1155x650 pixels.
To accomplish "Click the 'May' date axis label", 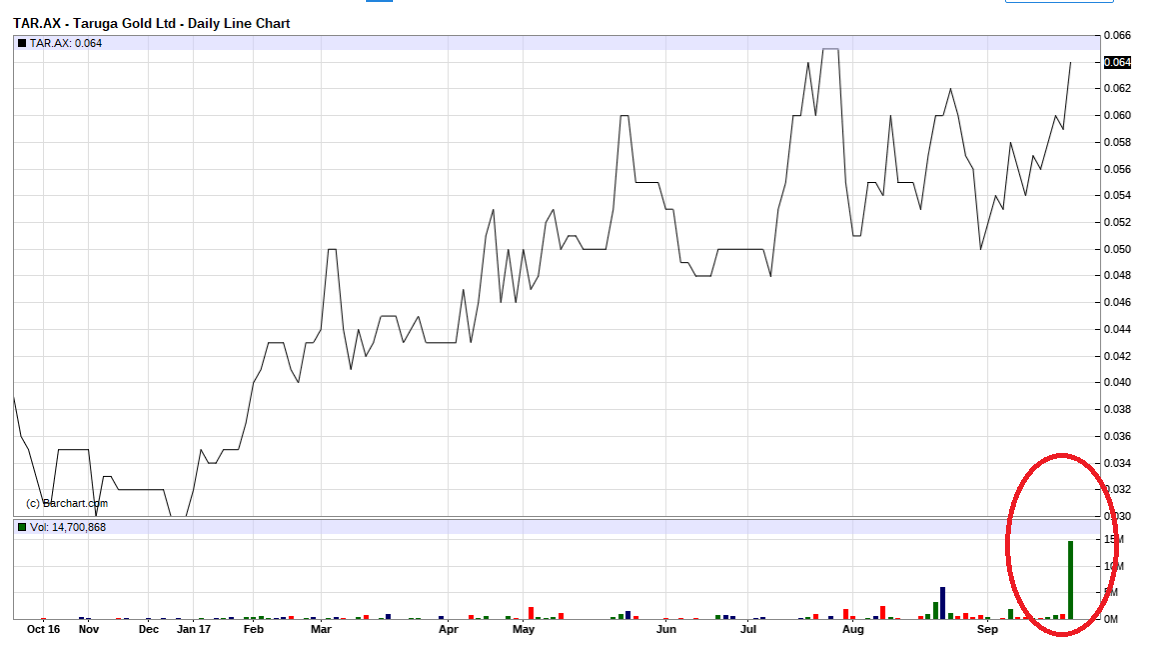I will click(x=524, y=629).
